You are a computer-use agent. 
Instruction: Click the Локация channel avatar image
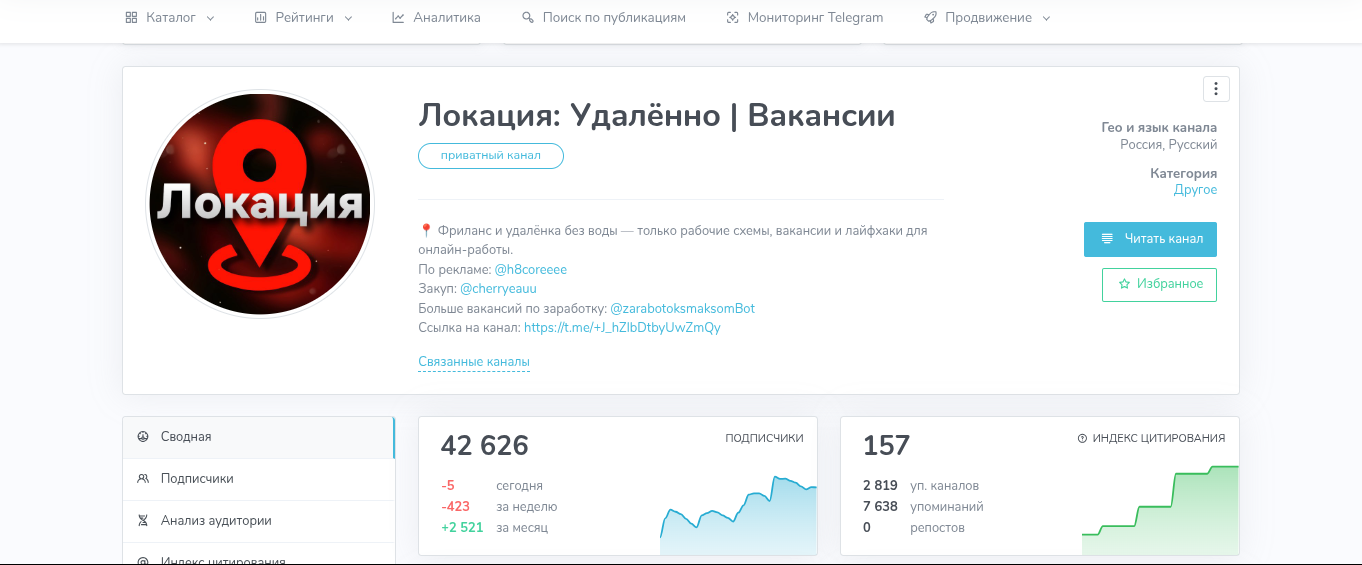[x=259, y=204]
